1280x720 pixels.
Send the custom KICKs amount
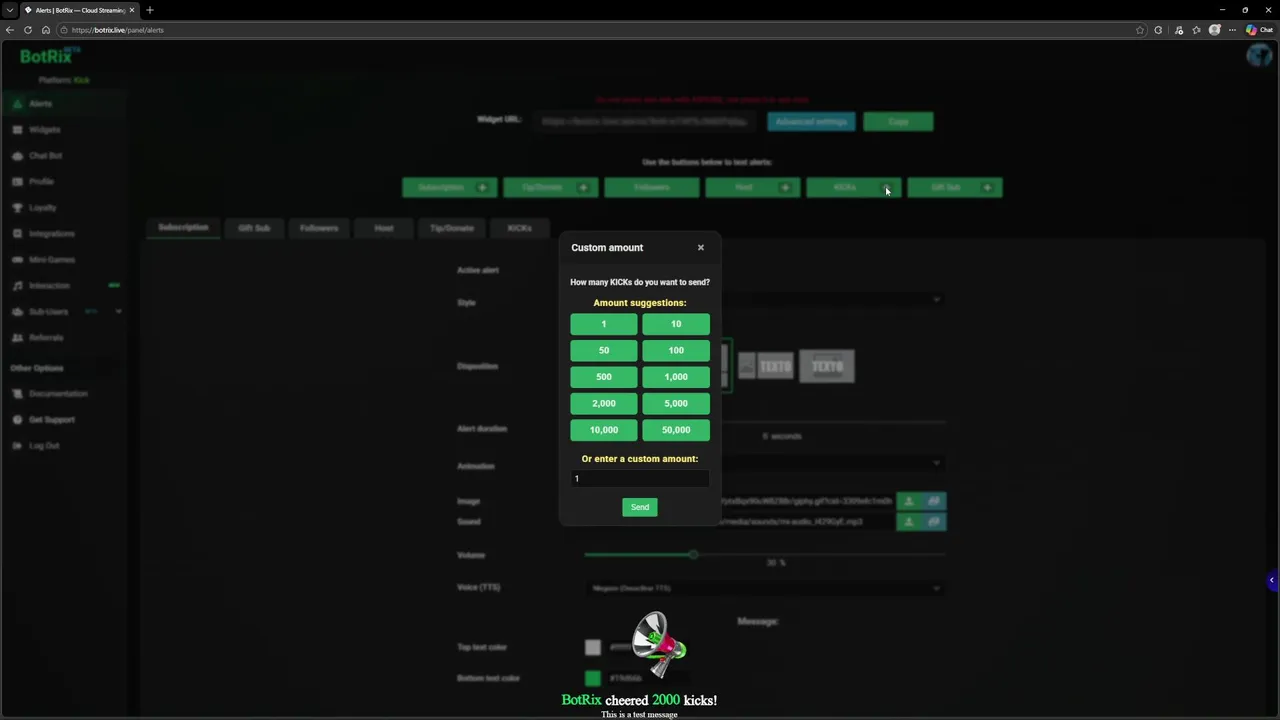tap(640, 507)
